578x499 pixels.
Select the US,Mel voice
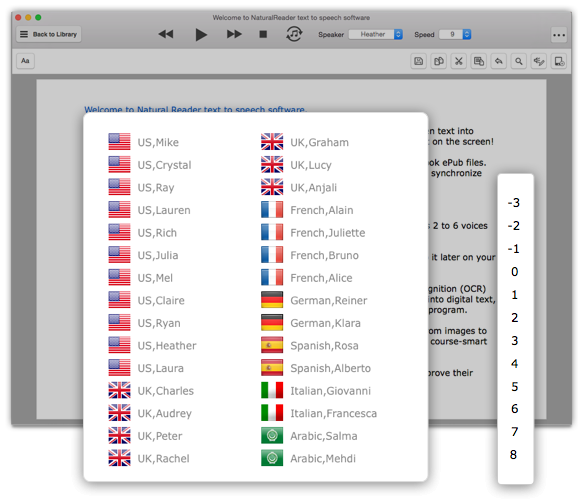141,278
